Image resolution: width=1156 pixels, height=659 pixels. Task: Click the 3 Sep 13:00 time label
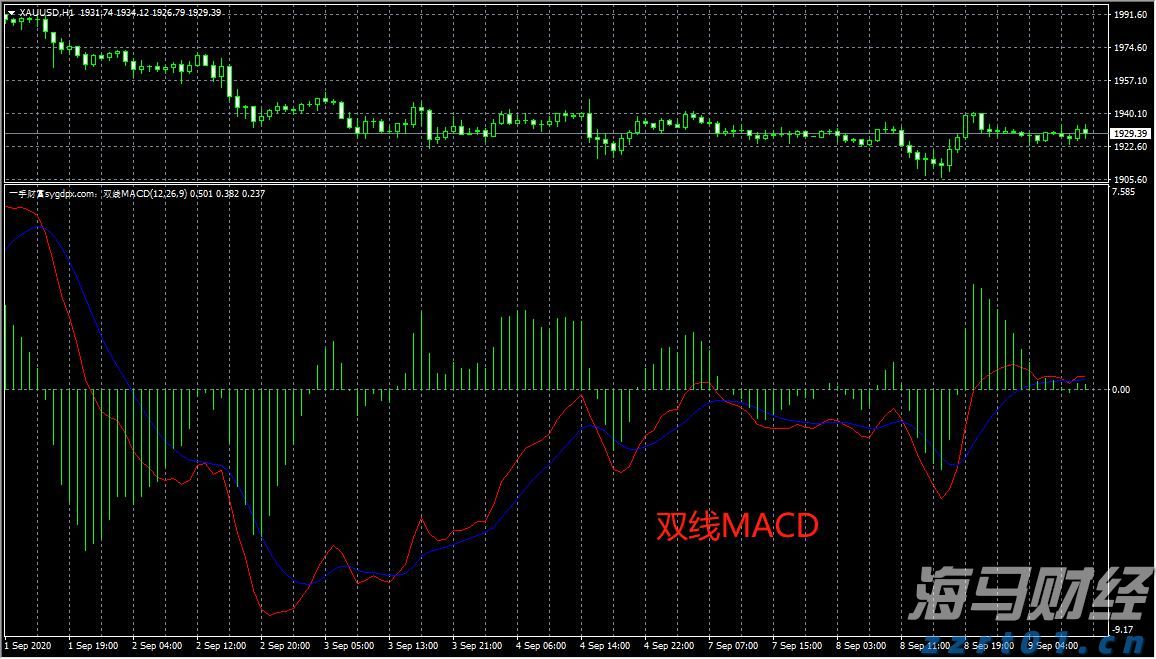click(x=413, y=646)
